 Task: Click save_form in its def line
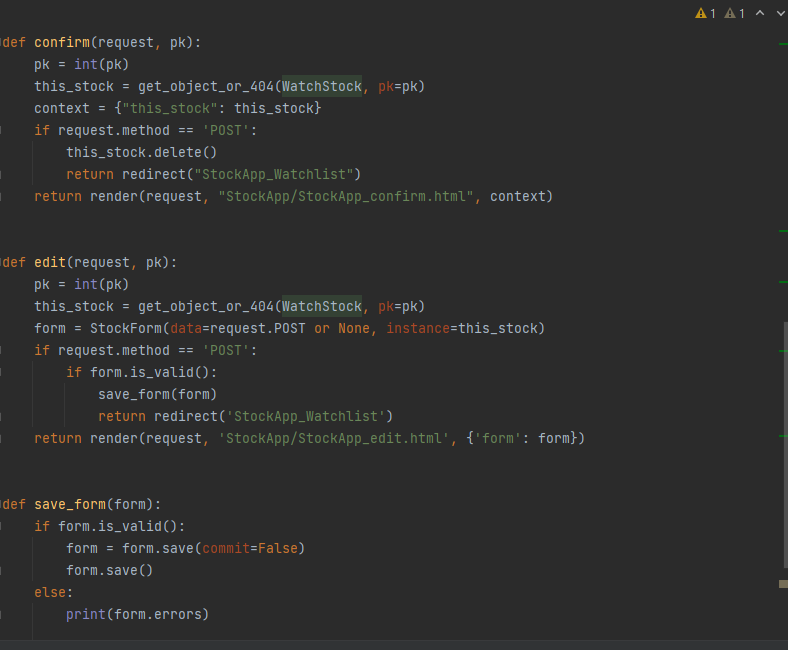click(70, 504)
